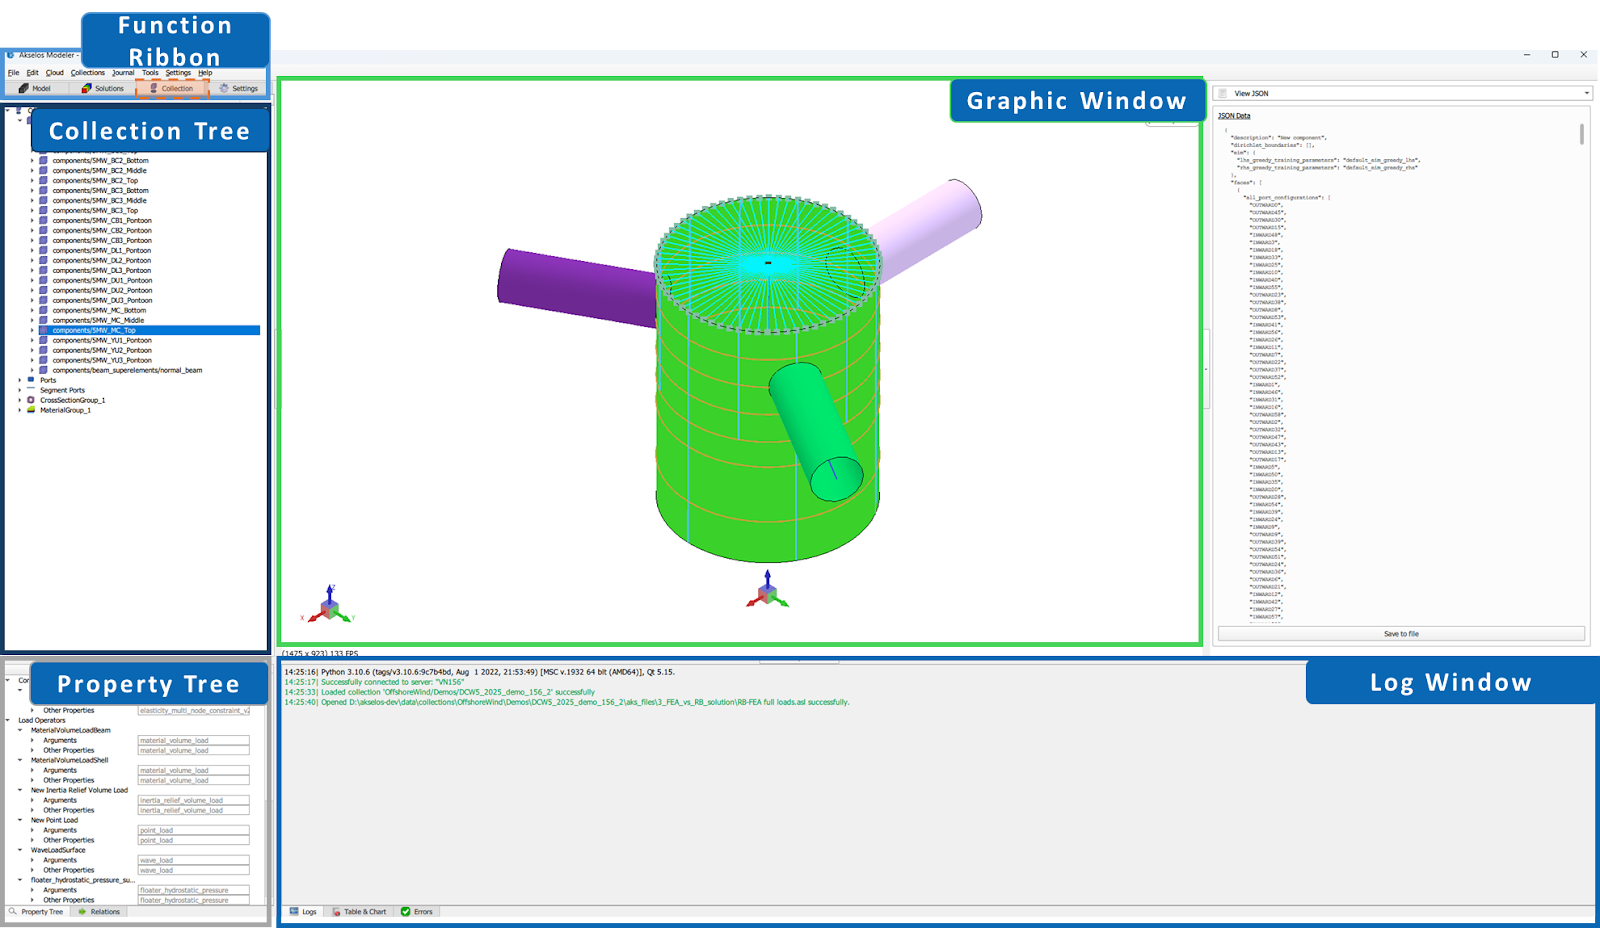Switch to the Relations tab

coord(98,912)
